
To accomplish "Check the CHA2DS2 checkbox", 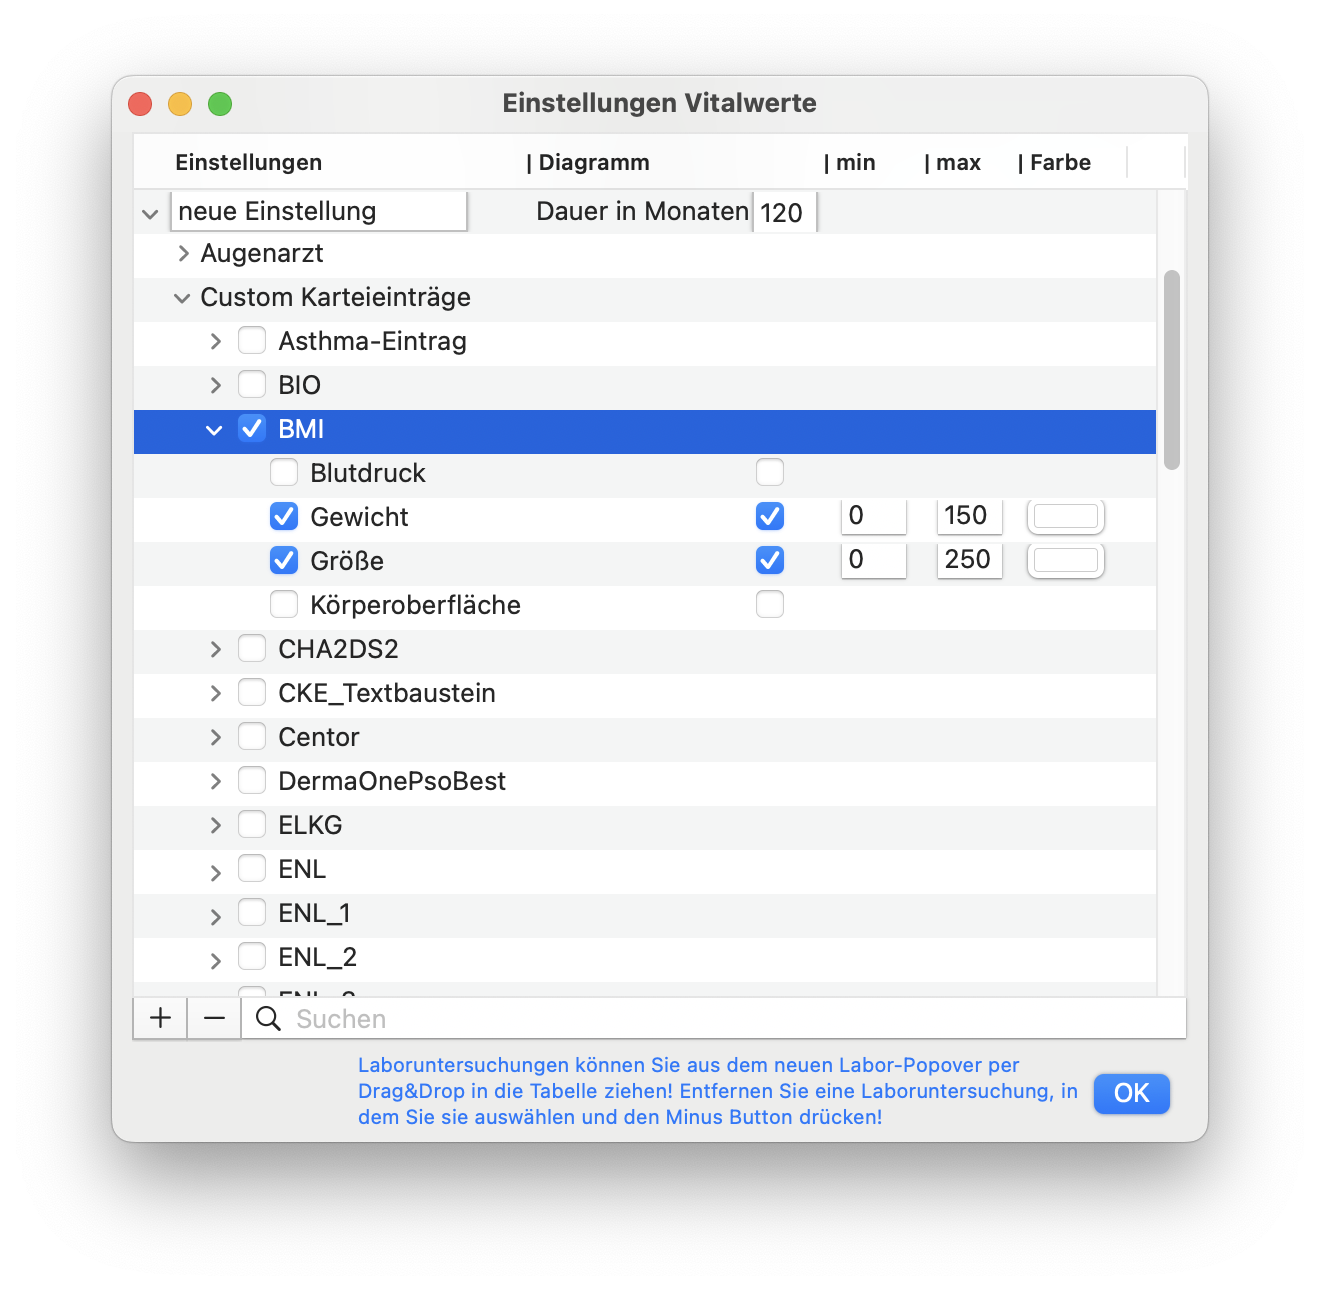I will pyautogui.click(x=252, y=649).
